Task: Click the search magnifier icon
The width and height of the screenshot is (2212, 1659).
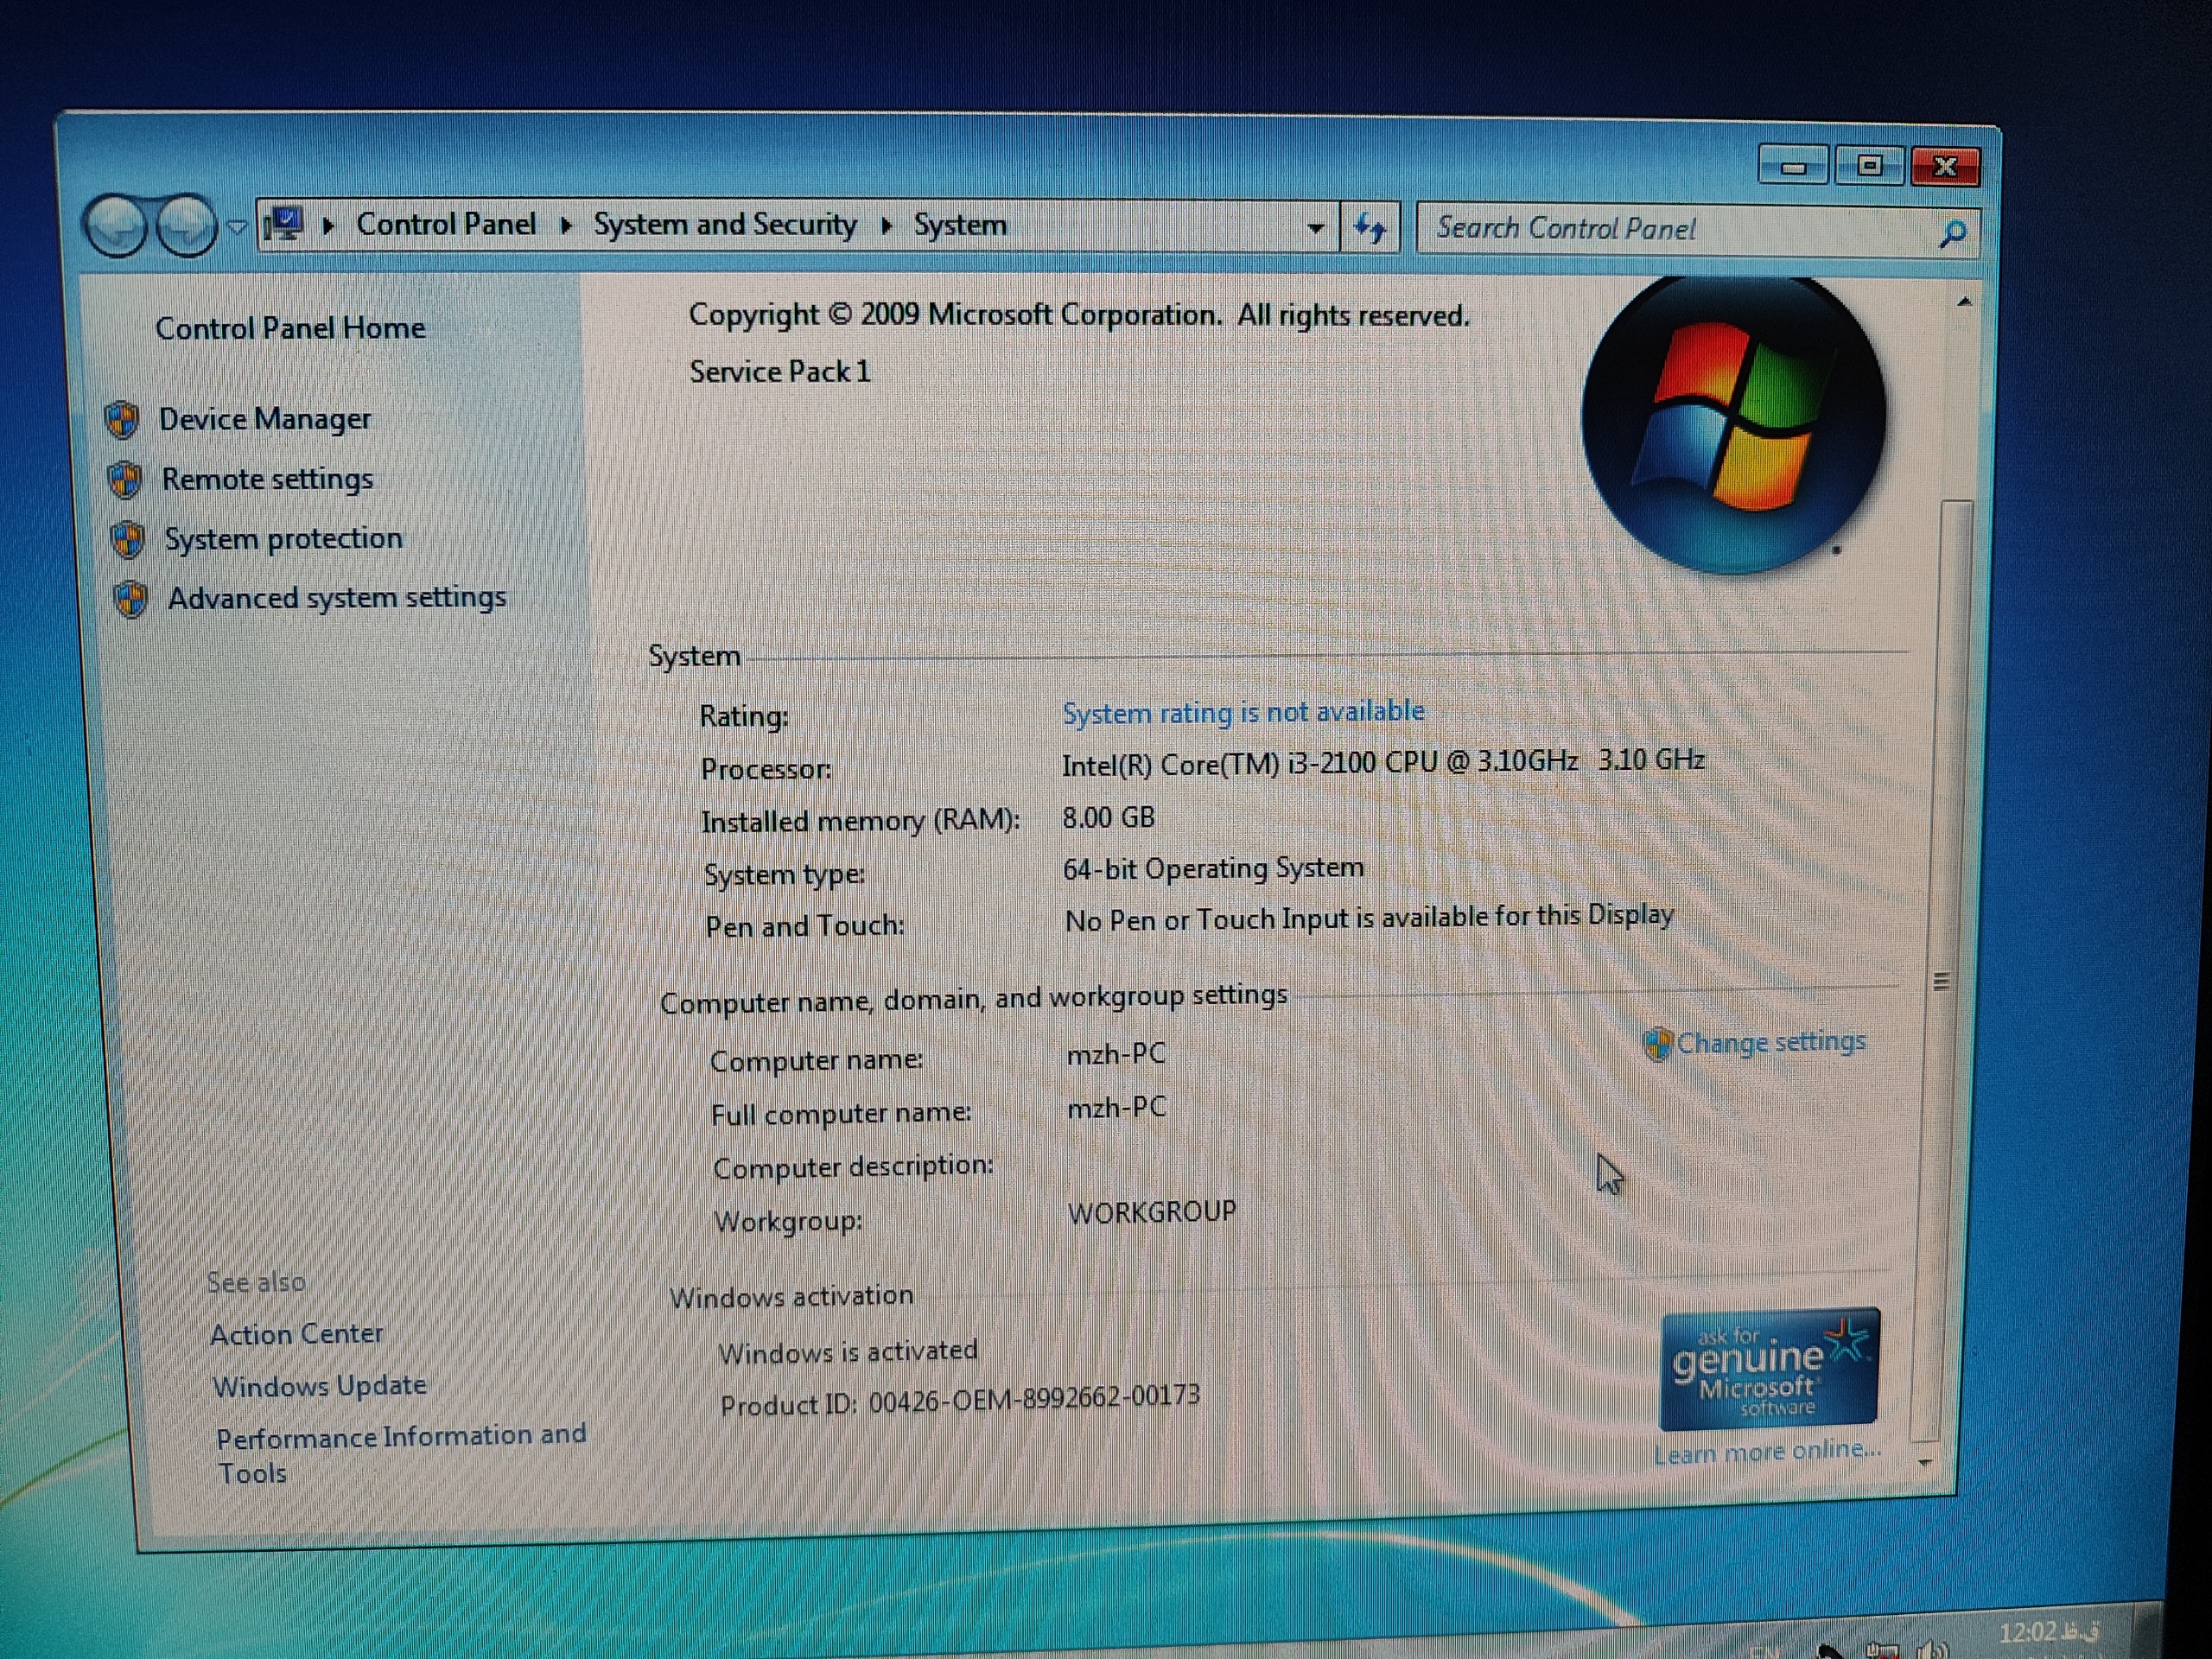Action: pos(1951,234)
